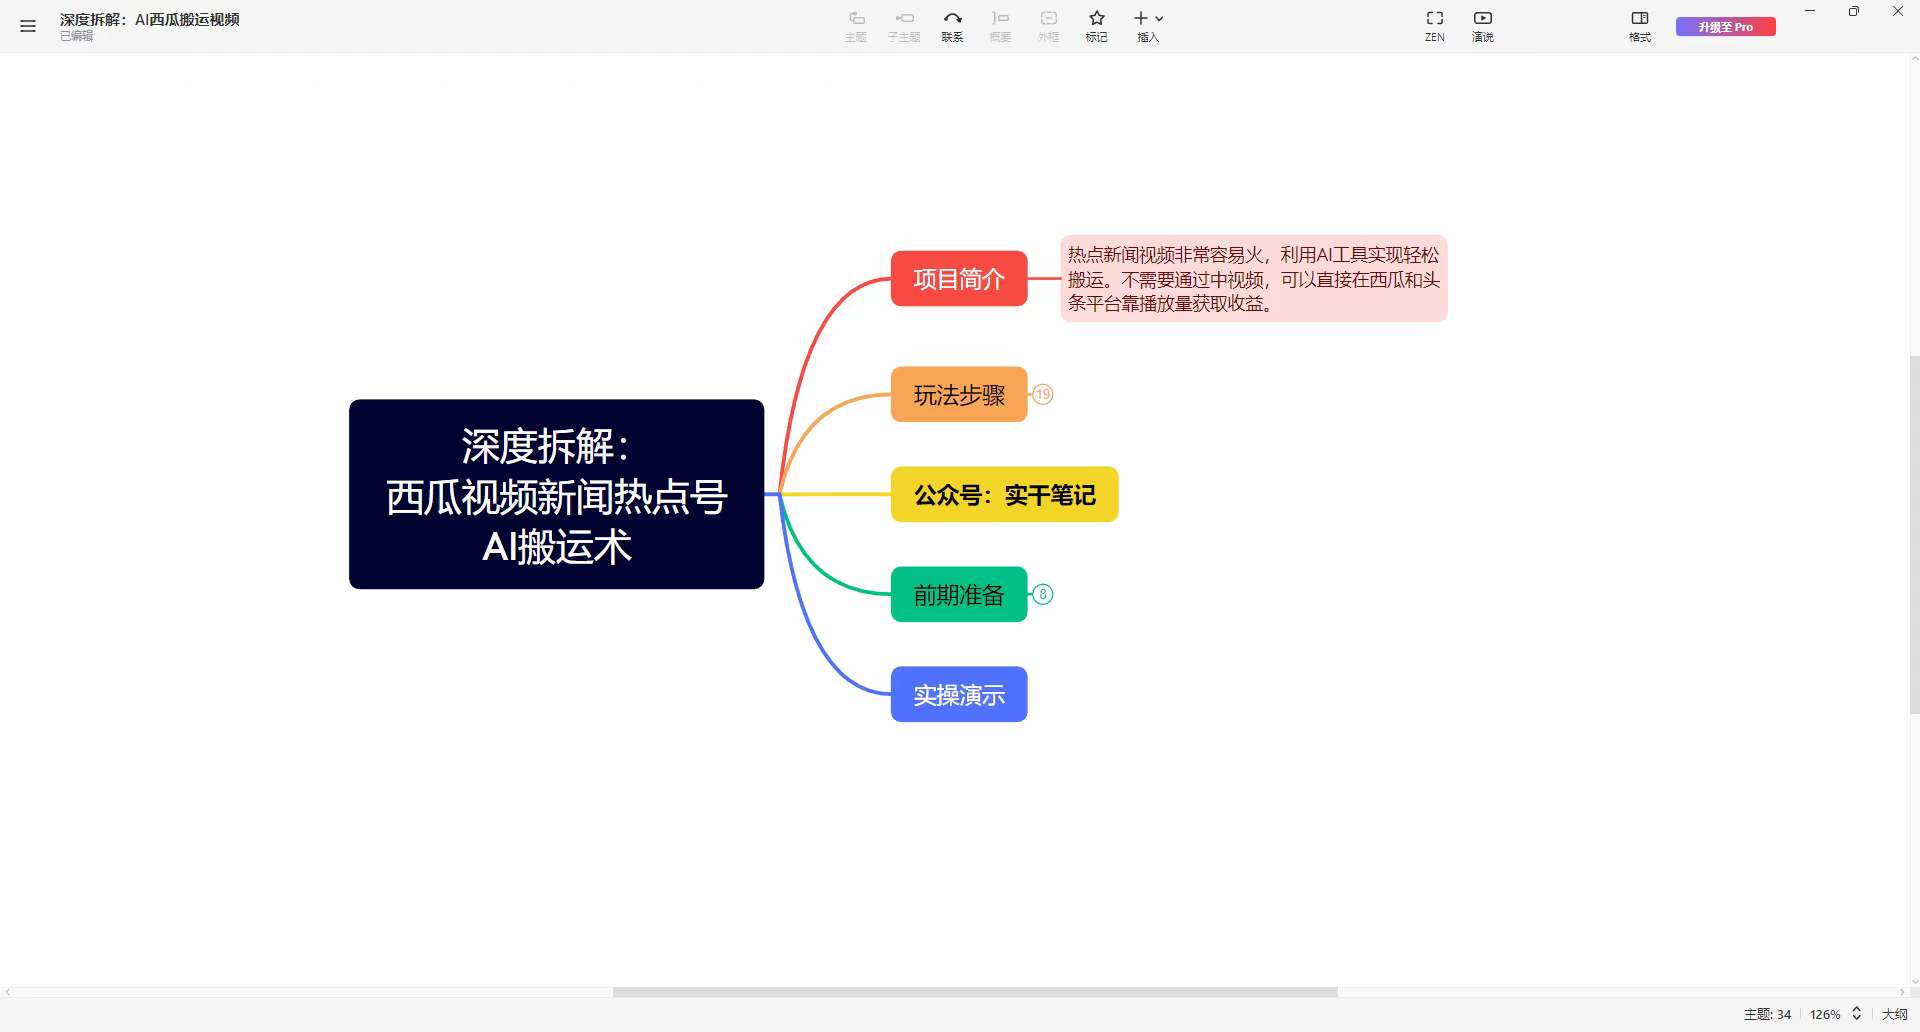Open the hamburger menu
1920x1032 pixels.
click(x=27, y=26)
